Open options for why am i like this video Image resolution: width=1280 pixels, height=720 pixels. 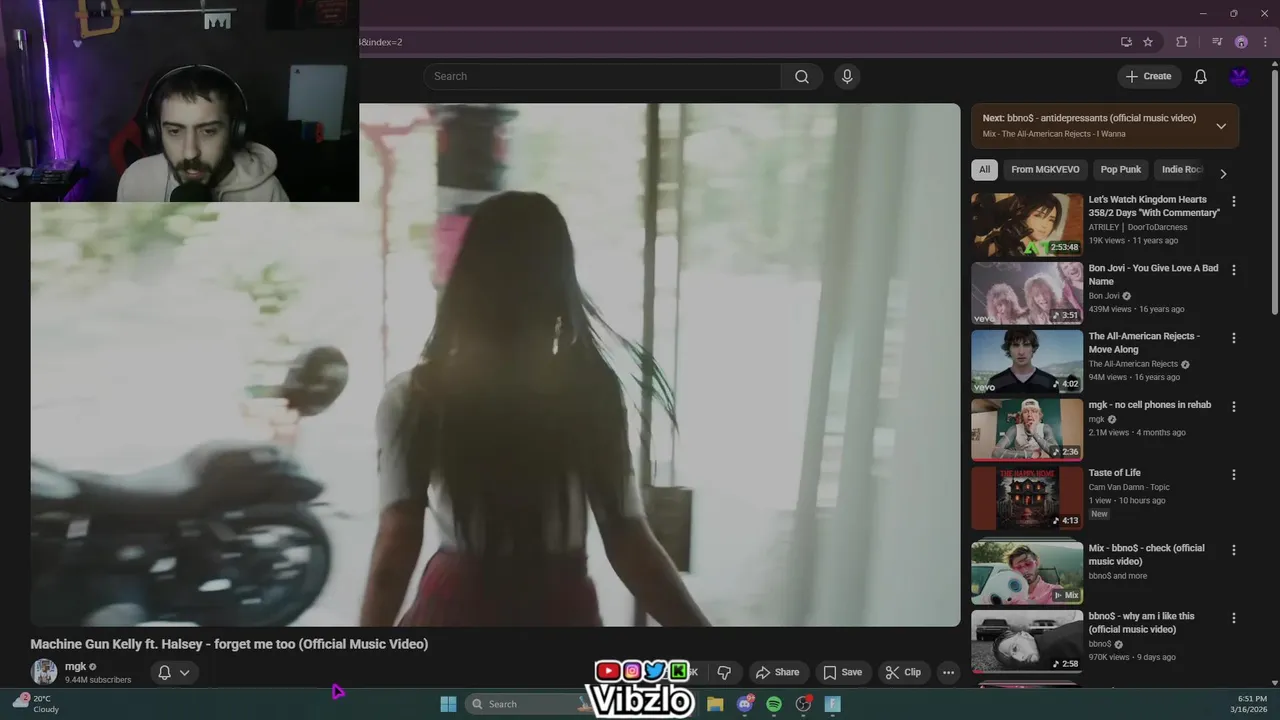click(x=1233, y=618)
